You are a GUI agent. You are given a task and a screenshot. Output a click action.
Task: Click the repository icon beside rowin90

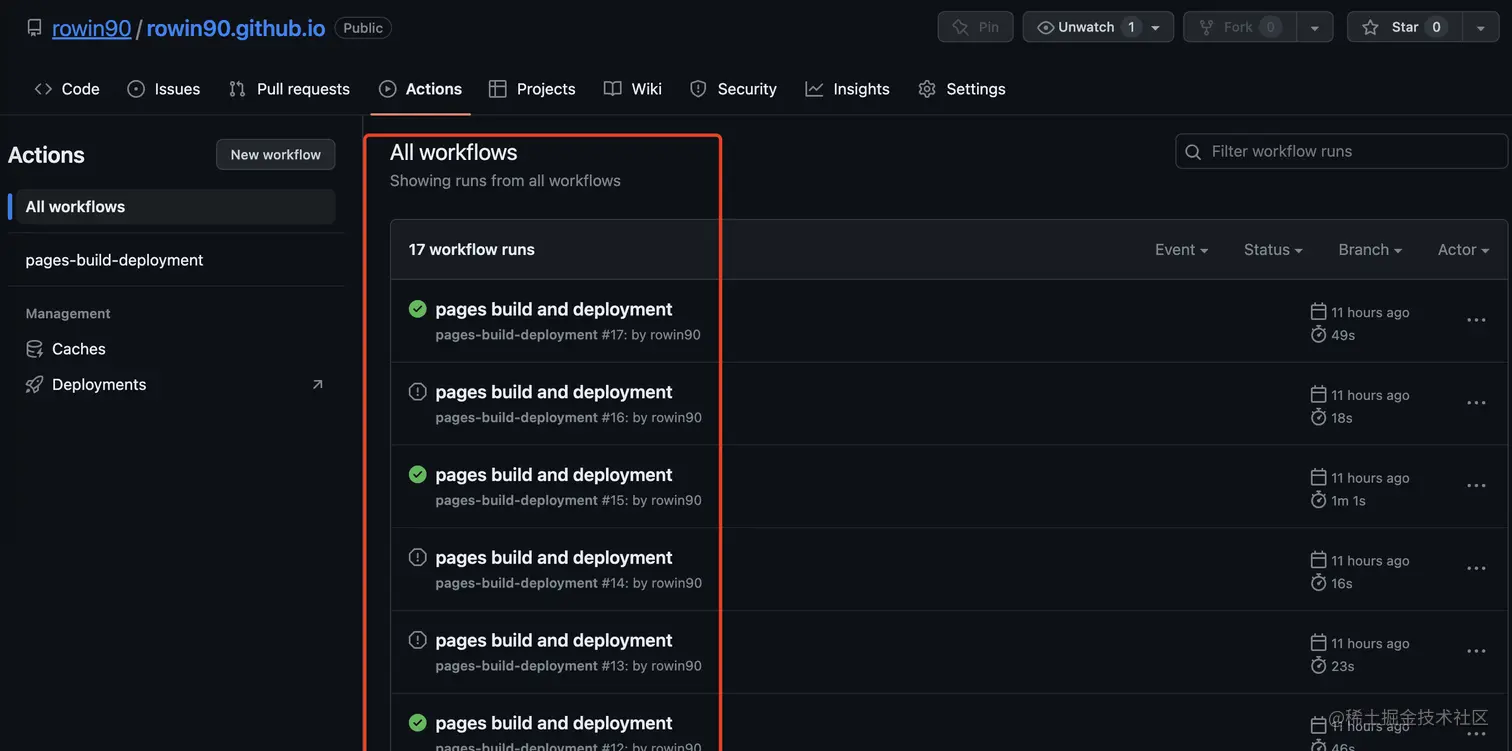(35, 28)
